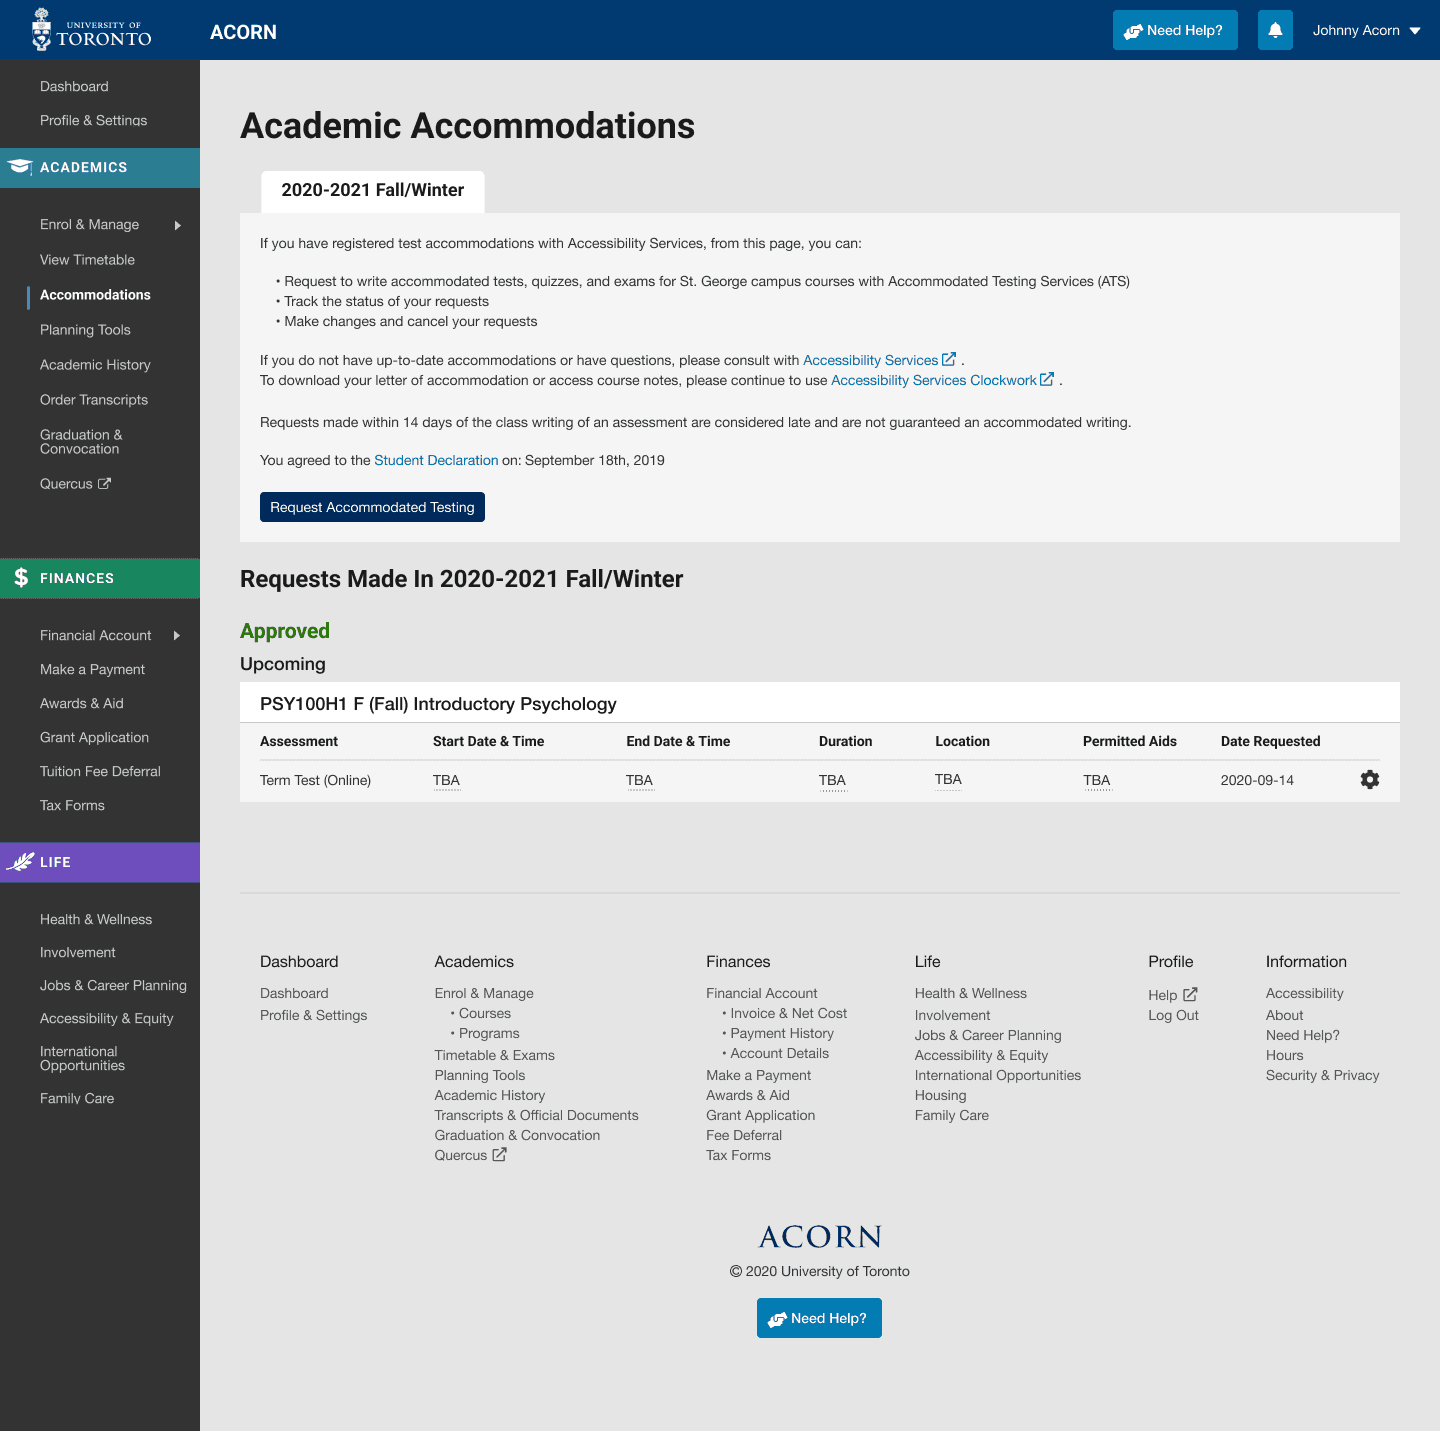Image resolution: width=1440 pixels, height=1432 pixels.
Task: Click the Need Help? button in header
Action: [1175, 30]
